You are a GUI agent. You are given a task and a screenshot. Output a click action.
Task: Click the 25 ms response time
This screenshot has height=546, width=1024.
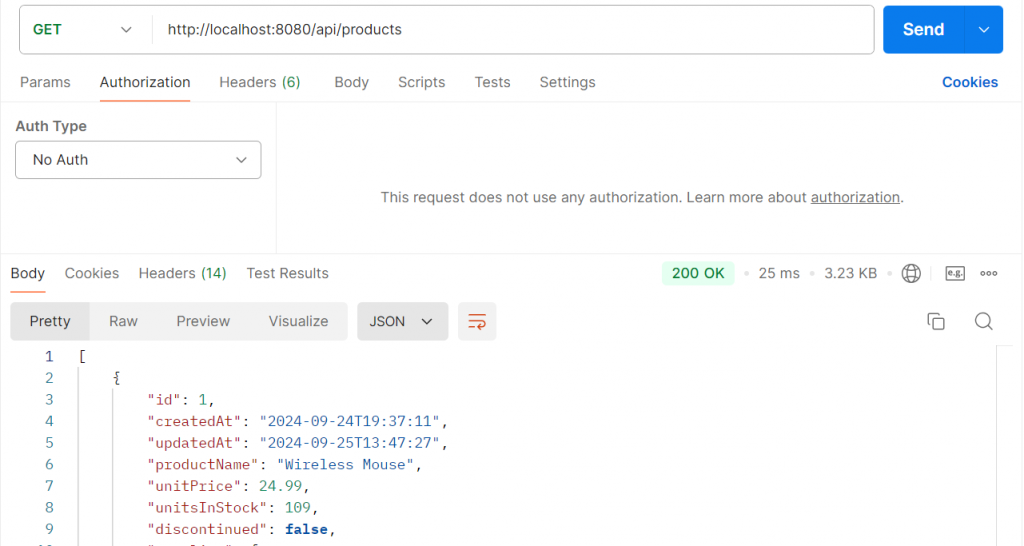click(778, 274)
